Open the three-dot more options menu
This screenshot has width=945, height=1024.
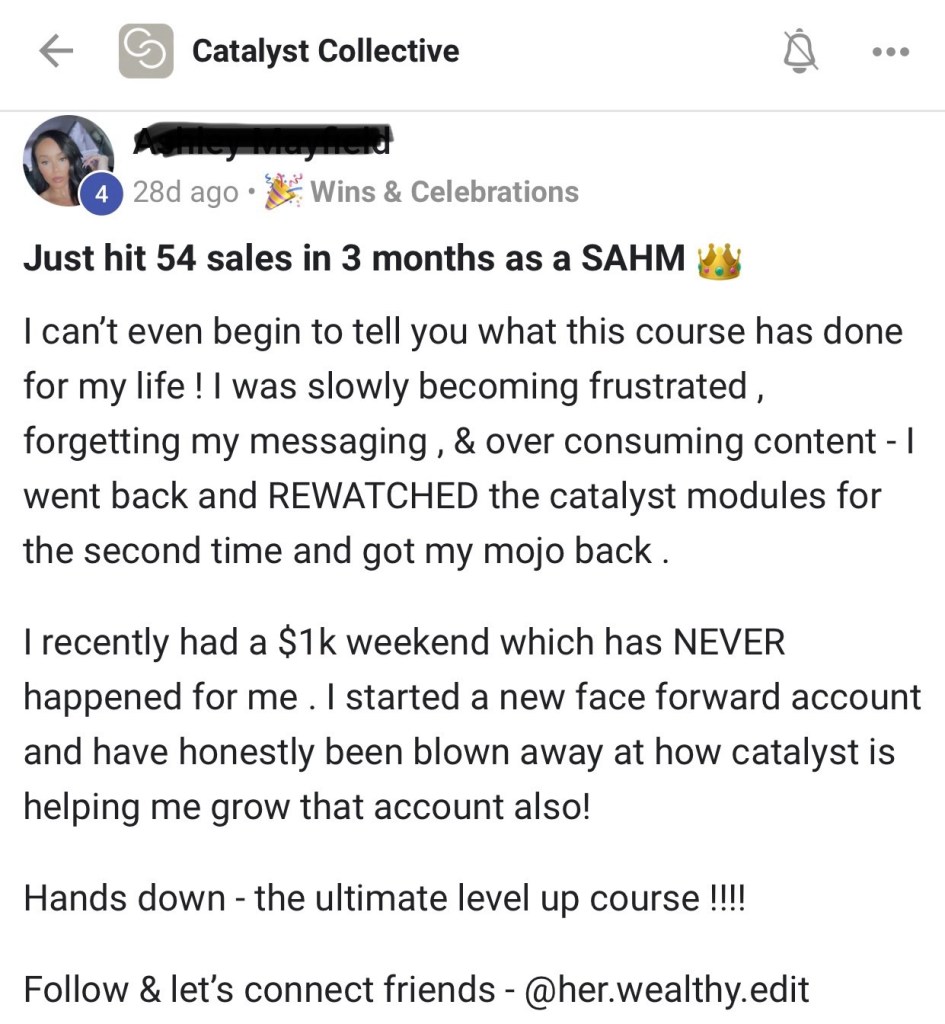coord(889,52)
